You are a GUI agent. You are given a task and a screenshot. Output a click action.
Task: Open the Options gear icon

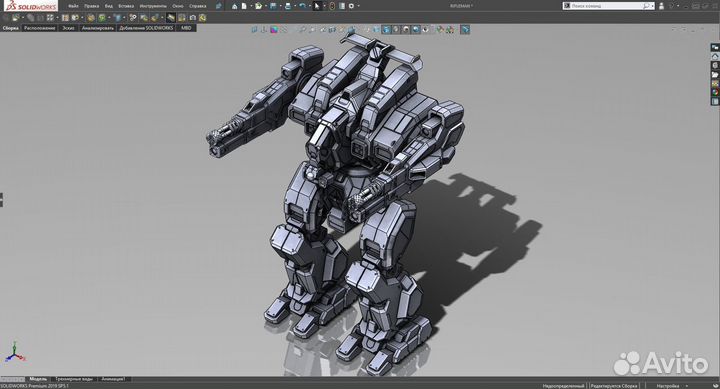click(351, 6)
